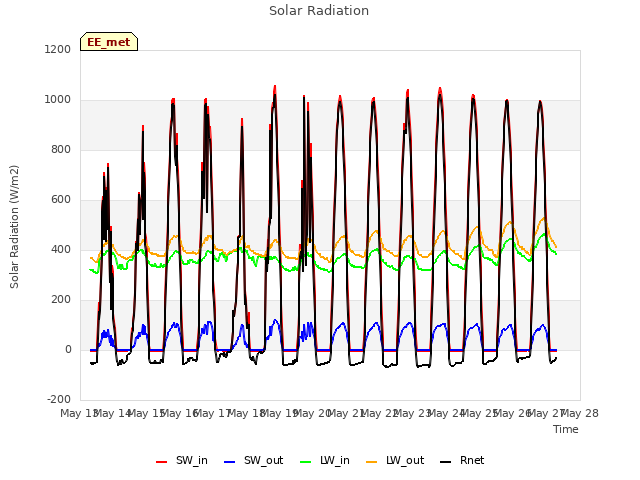Click the green LW_in legend swatch

point(305,462)
